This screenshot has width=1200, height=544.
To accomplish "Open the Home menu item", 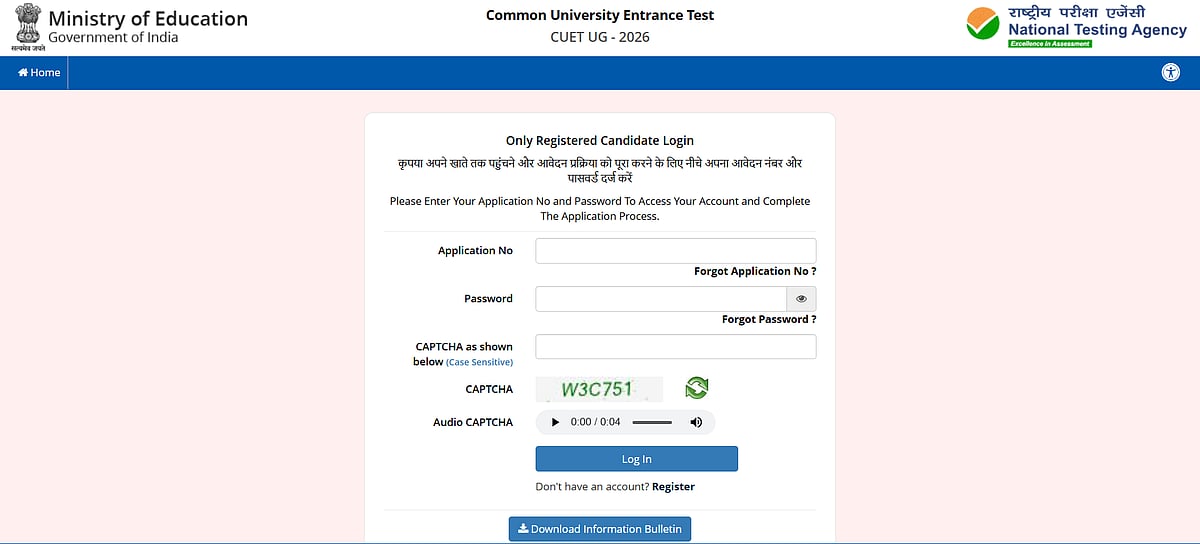I will pos(40,73).
